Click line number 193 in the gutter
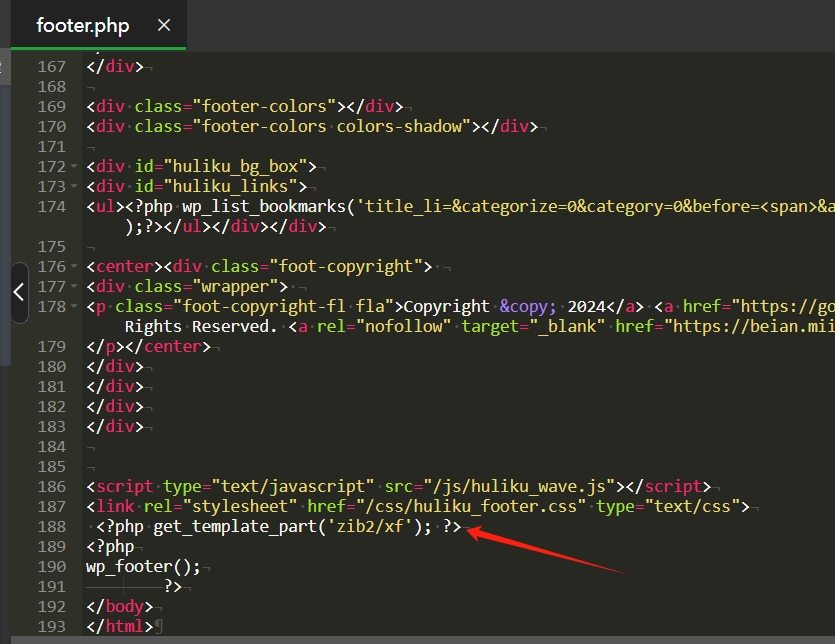The height and width of the screenshot is (644, 835). [x=50, y=627]
